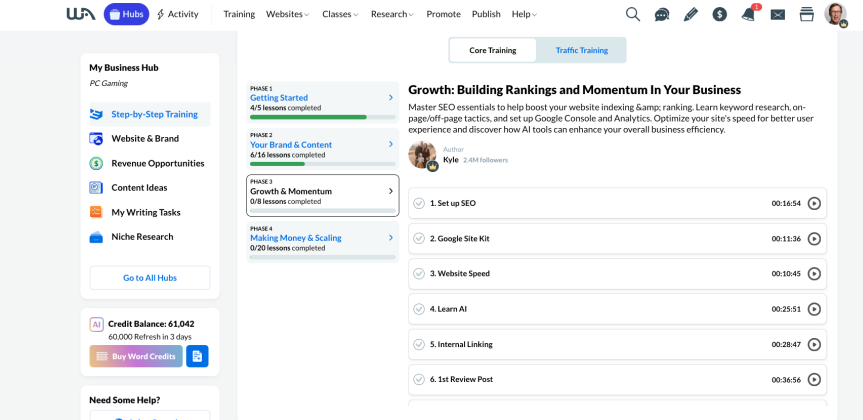
Task: Click the Getting Started phase chevron
Action: 391,97
